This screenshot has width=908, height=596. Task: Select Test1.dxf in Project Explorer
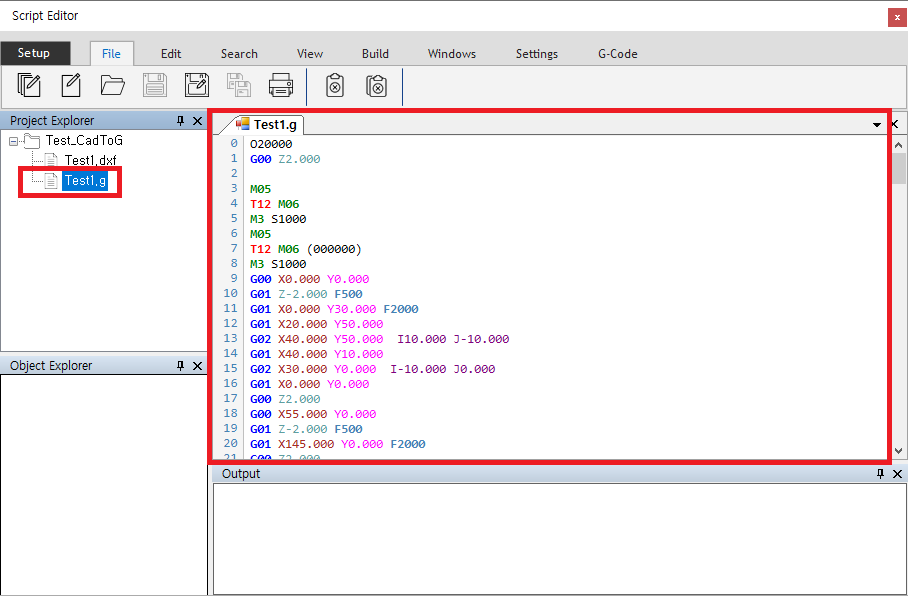91,160
